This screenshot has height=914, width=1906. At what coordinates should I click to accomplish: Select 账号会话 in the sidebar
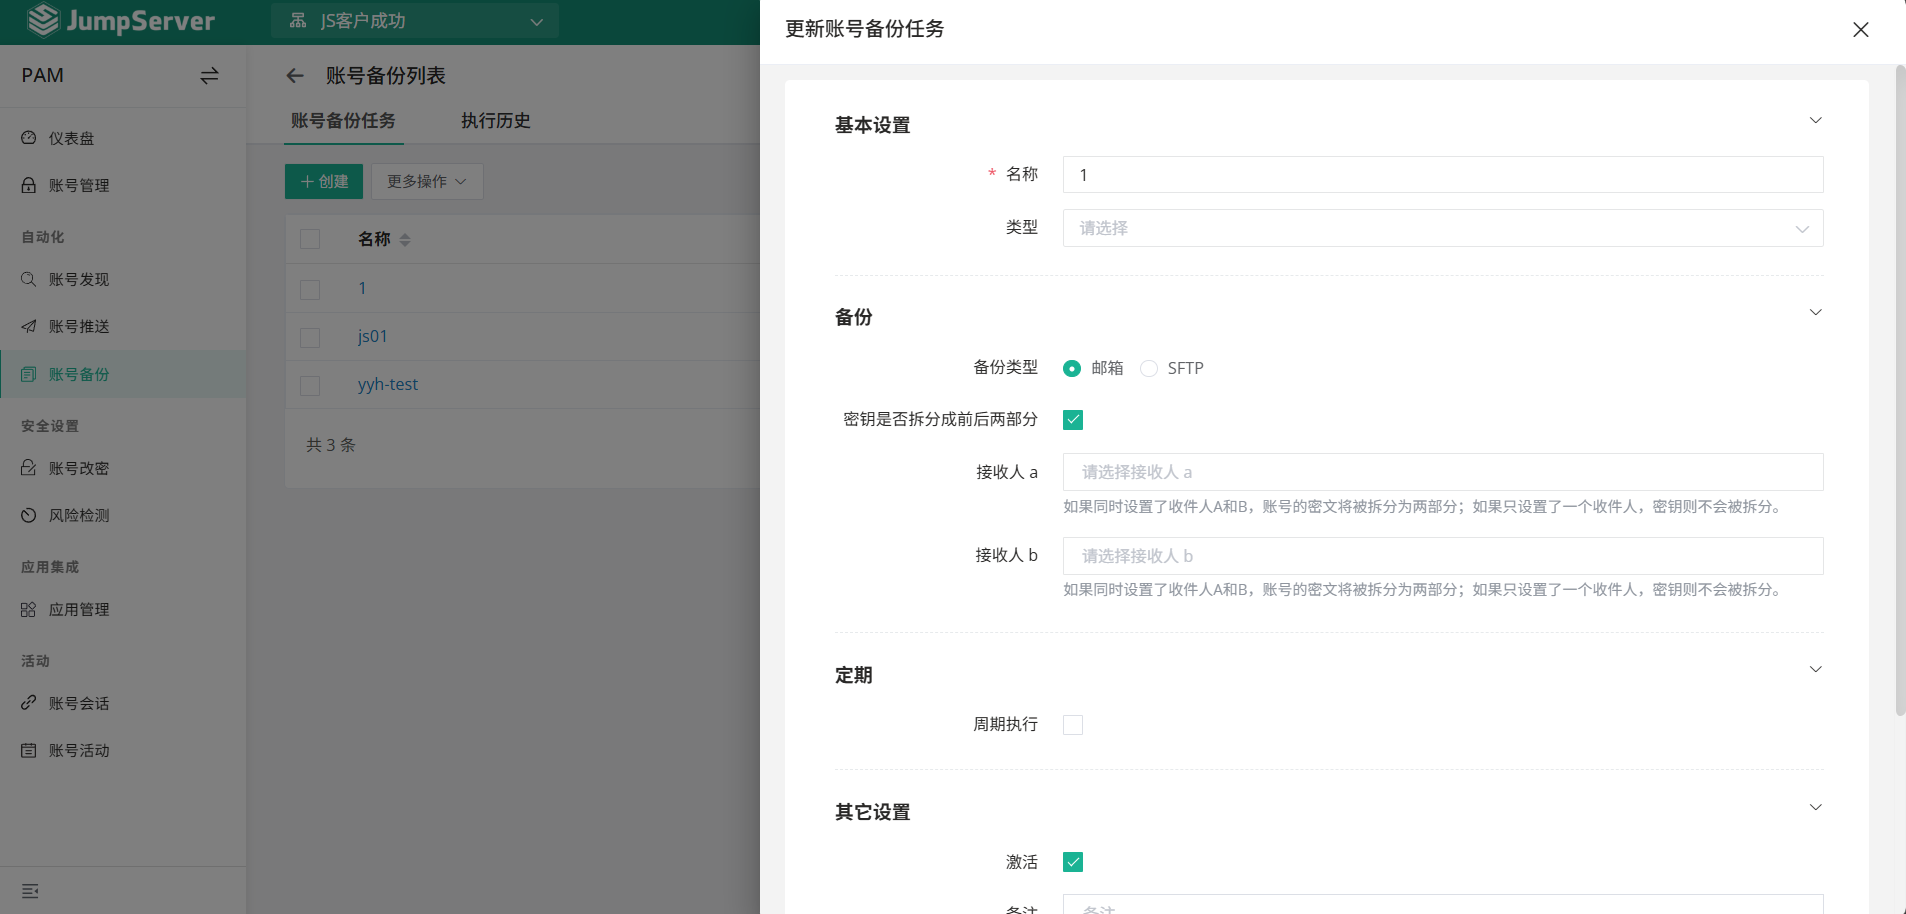click(80, 703)
